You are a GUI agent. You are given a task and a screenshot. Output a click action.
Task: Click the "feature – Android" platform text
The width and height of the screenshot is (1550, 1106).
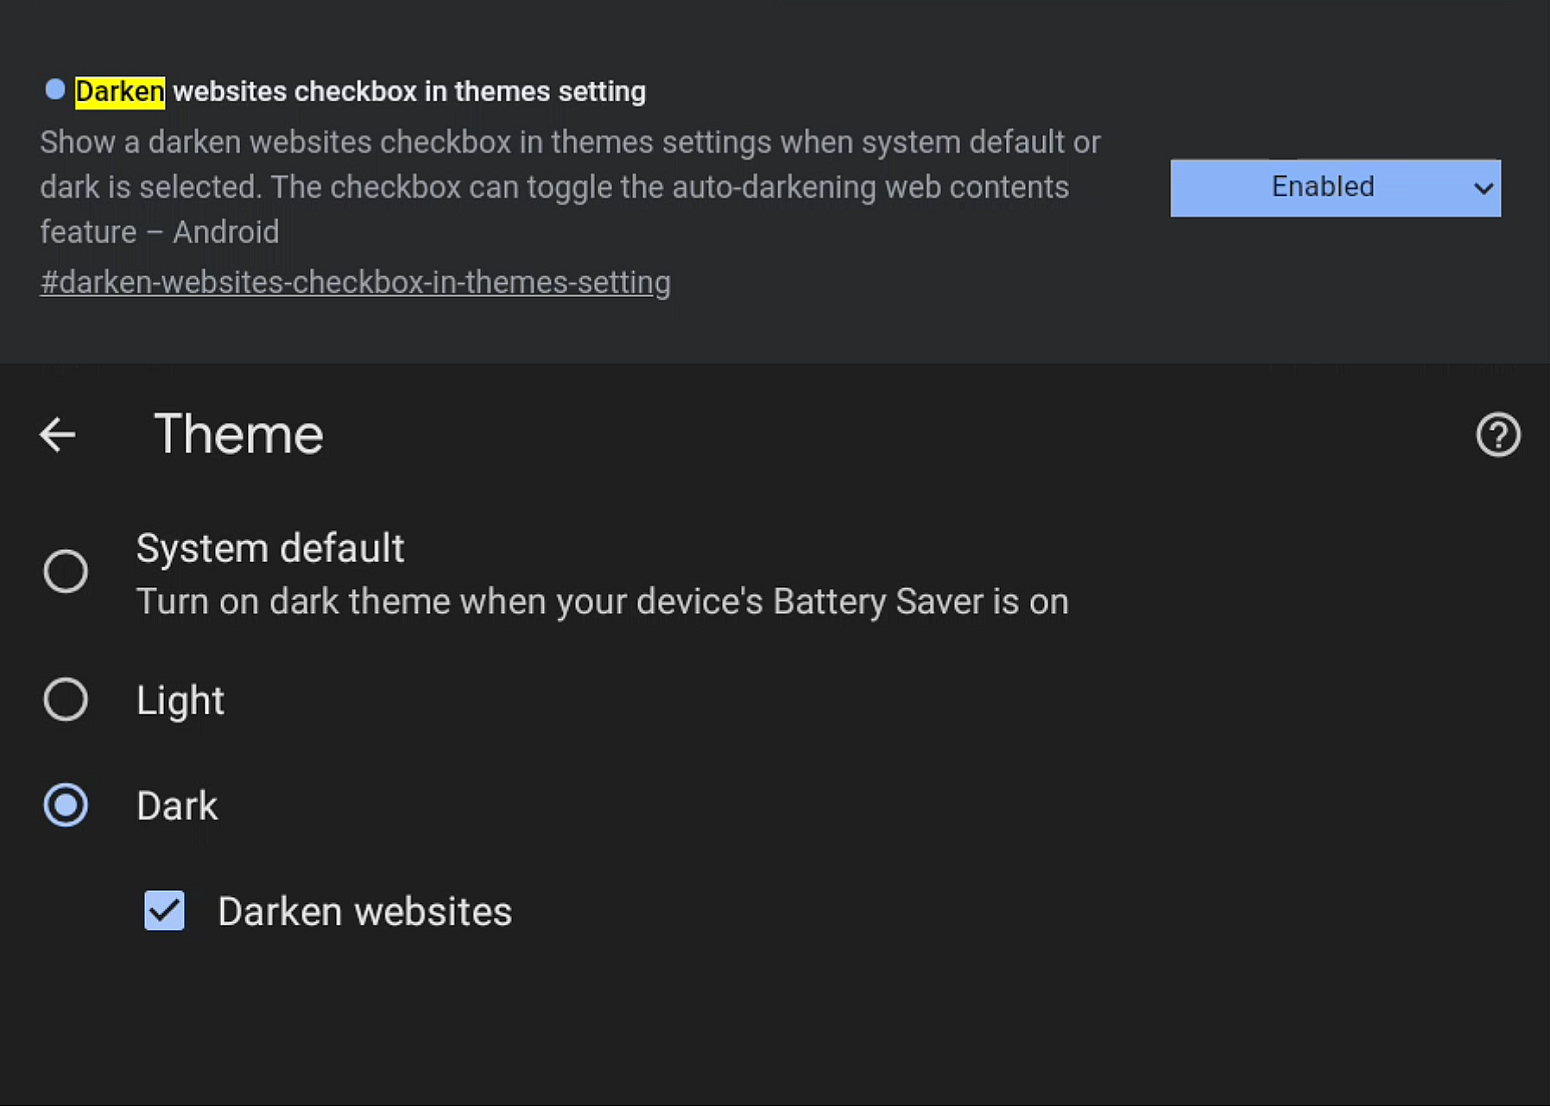160,232
